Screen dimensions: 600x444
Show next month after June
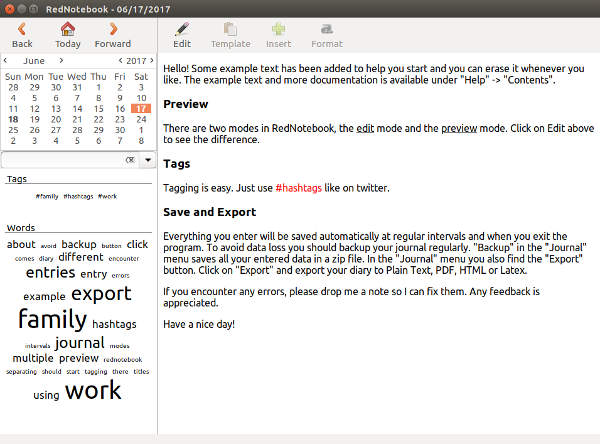(61, 60)
